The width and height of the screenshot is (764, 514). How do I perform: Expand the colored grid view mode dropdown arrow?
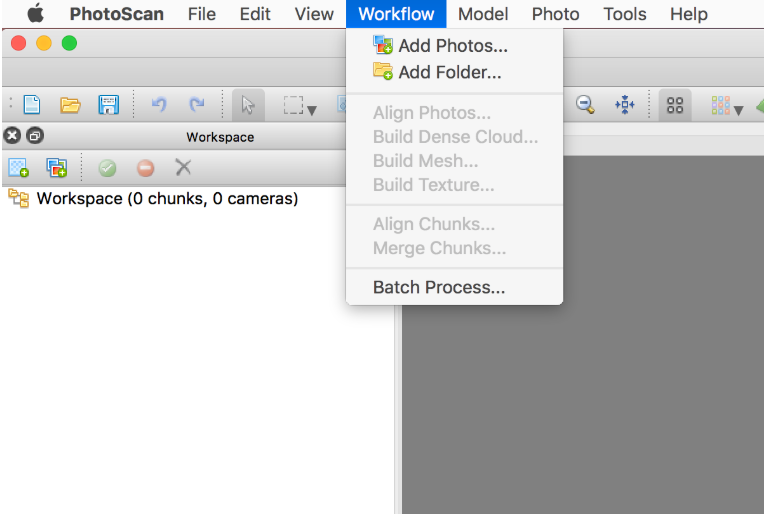(739, 111)
